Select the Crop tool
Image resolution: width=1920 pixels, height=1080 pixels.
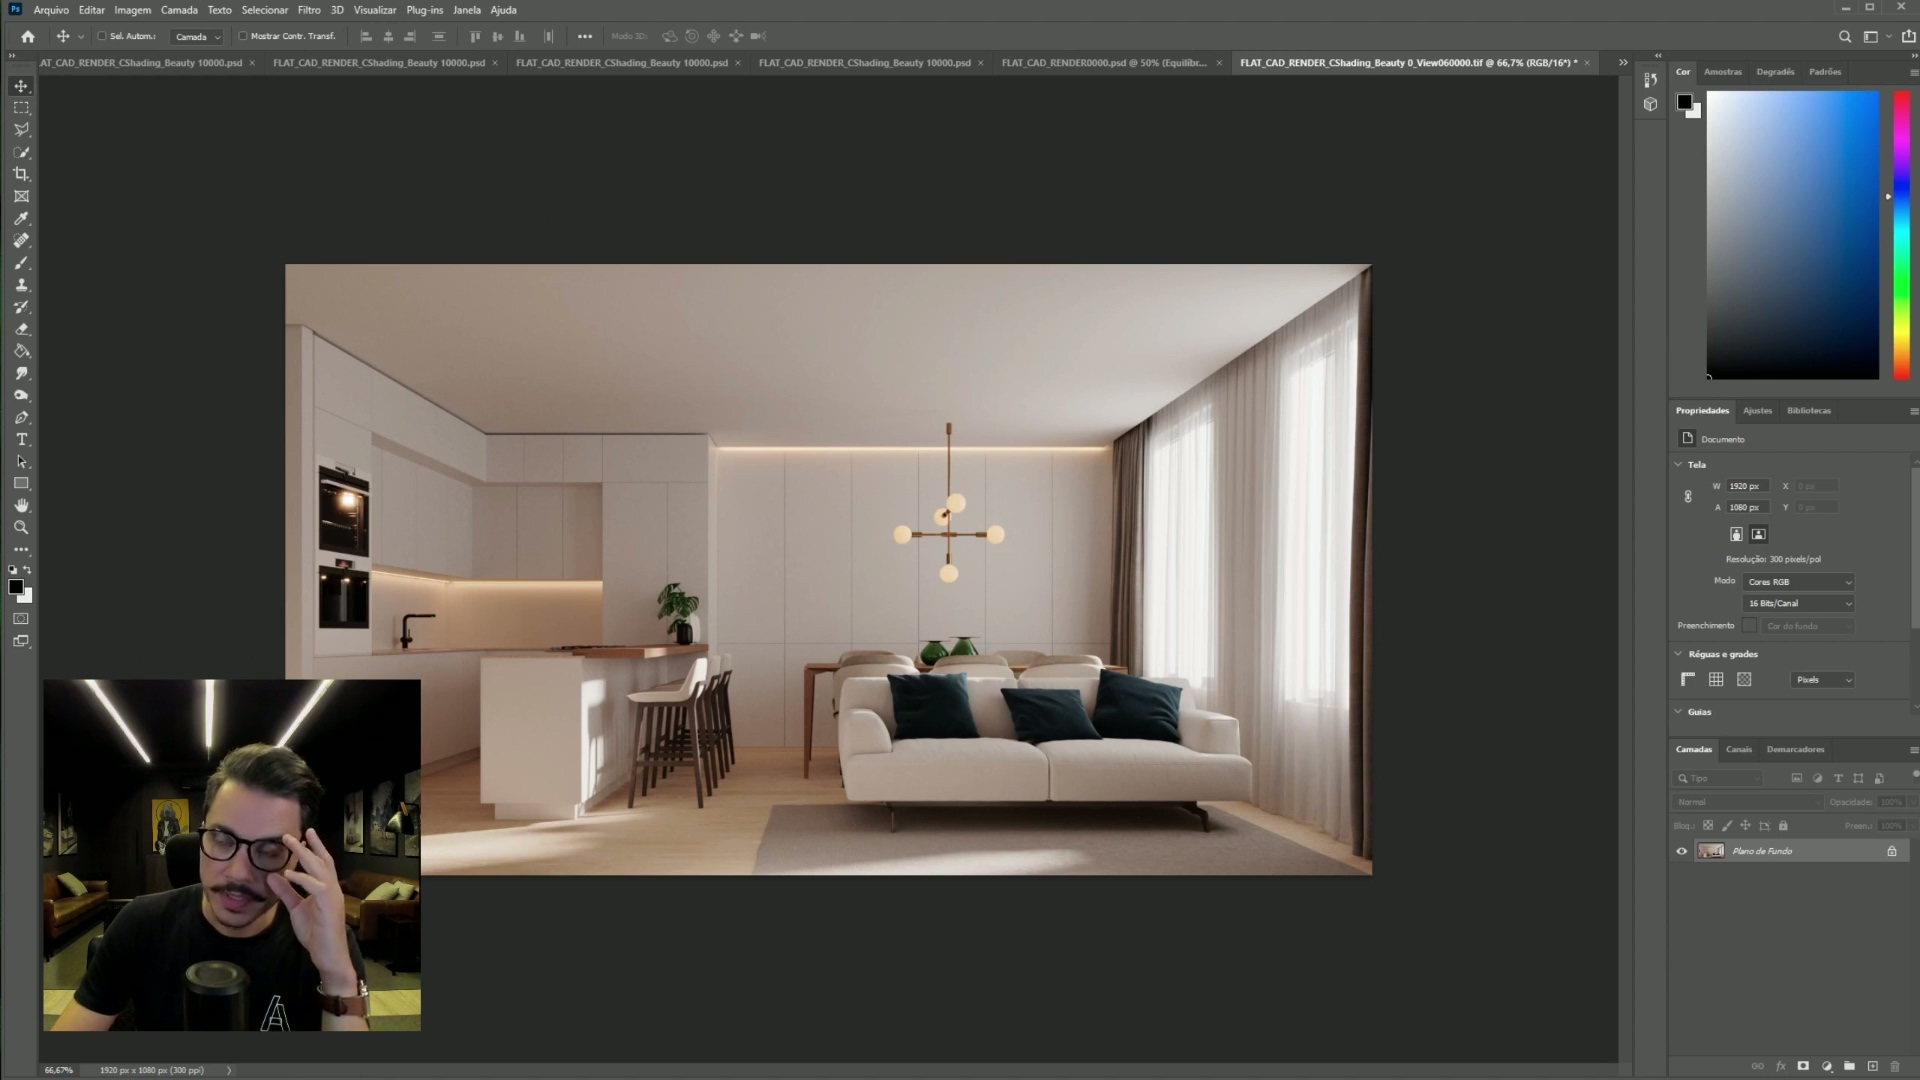[21, 174]
